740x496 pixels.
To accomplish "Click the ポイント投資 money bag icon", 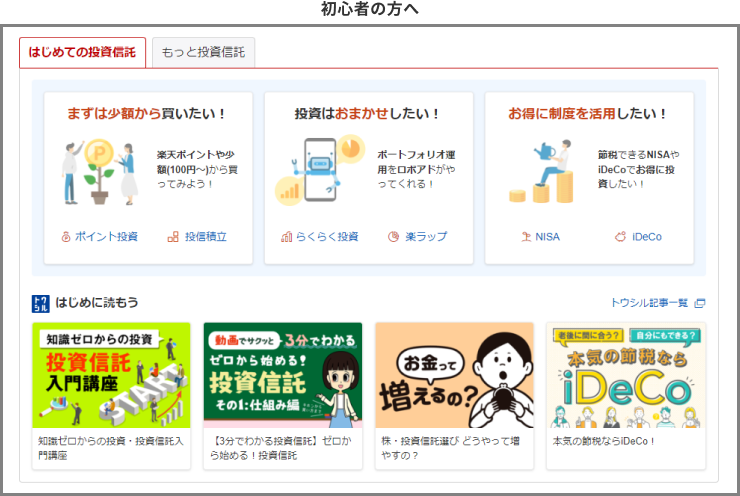I will point(66,236).
